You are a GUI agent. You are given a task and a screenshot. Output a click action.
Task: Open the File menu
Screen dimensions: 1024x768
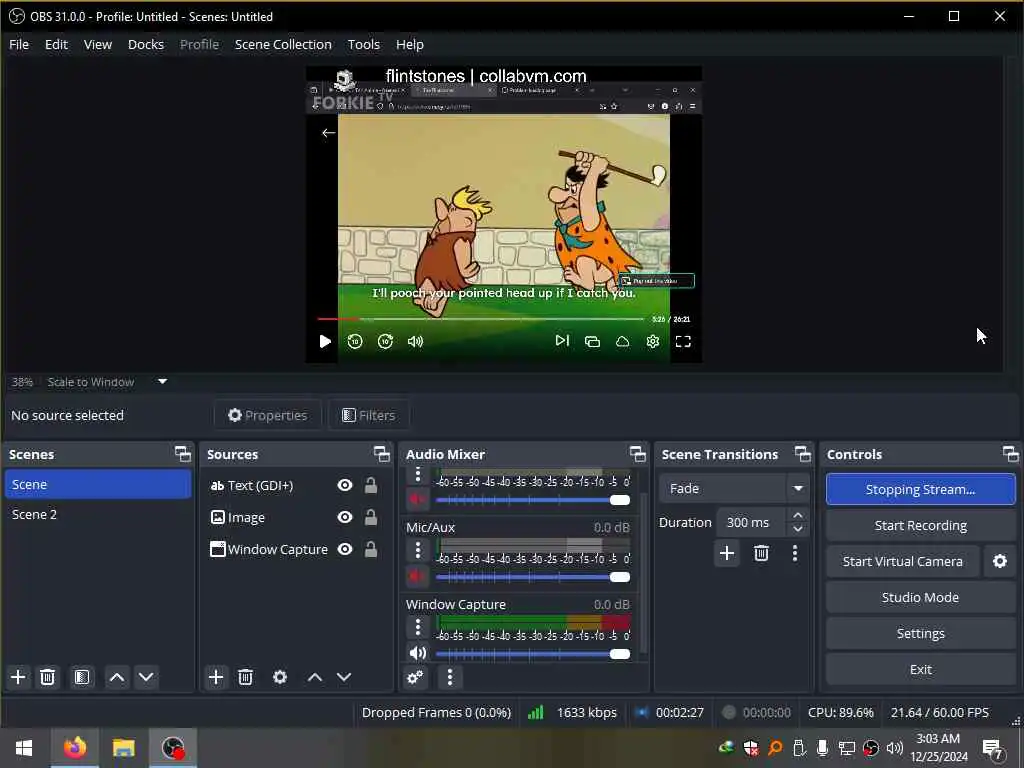(x=19, y=44)
